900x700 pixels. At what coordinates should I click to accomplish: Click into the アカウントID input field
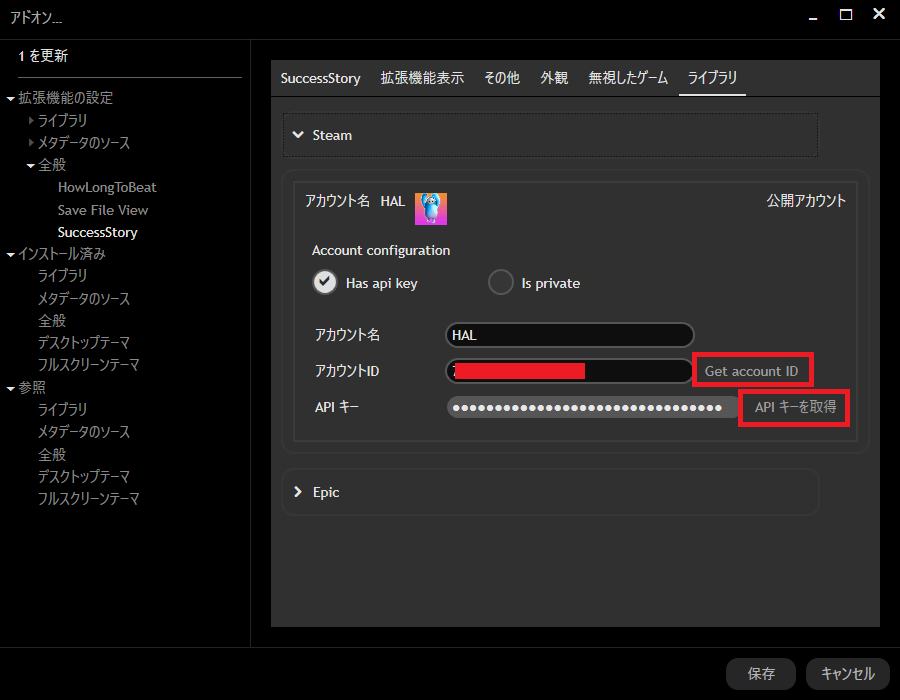(x=569, y=371)
